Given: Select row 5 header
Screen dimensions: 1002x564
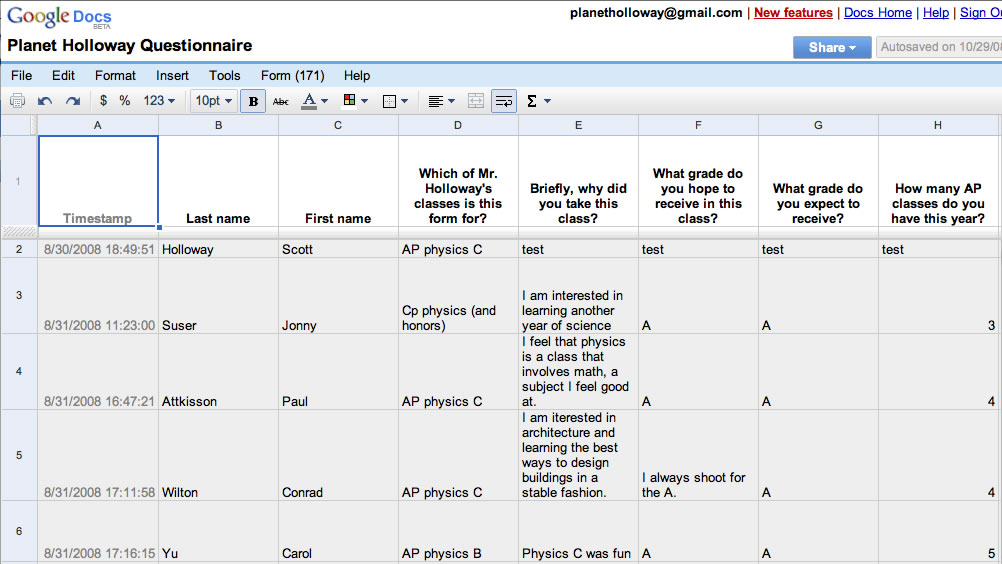Looking at the screenshot, I should (19, 455).
